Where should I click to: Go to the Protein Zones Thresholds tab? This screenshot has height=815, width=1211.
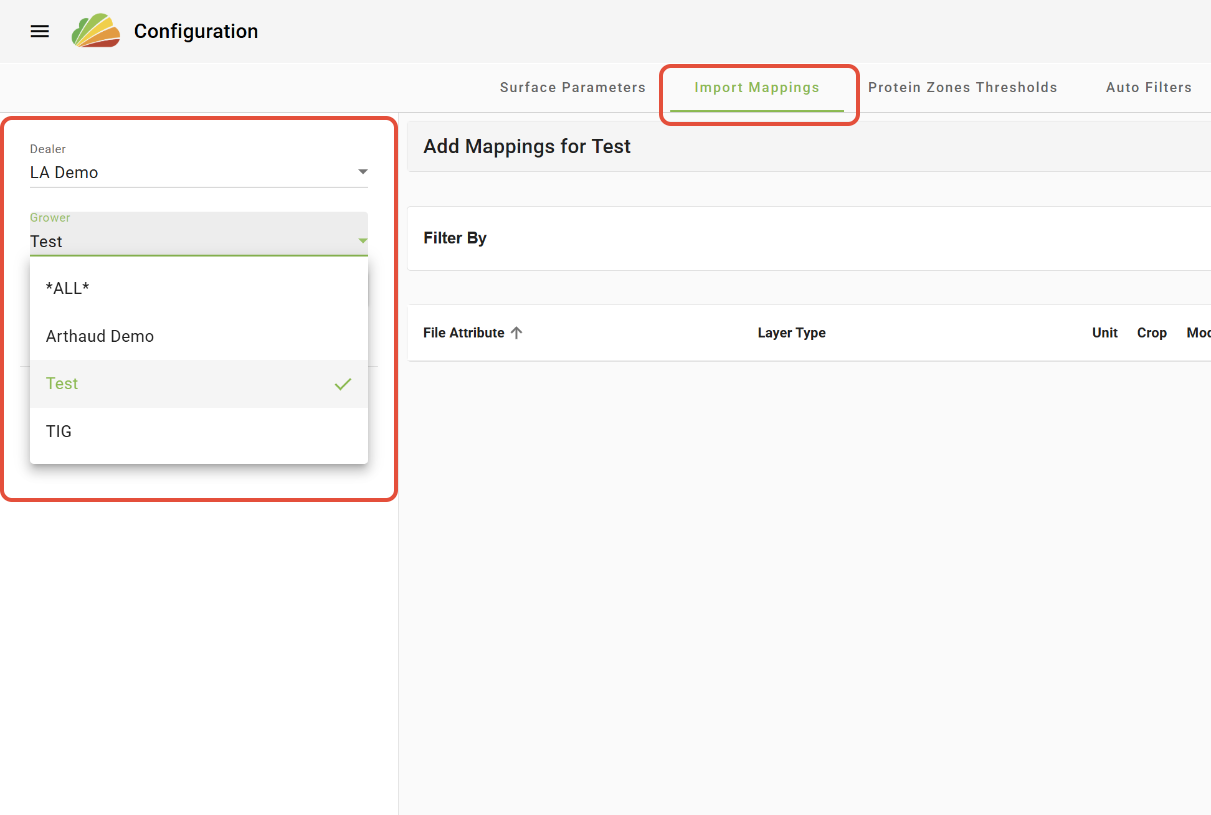tap(962, 87)
